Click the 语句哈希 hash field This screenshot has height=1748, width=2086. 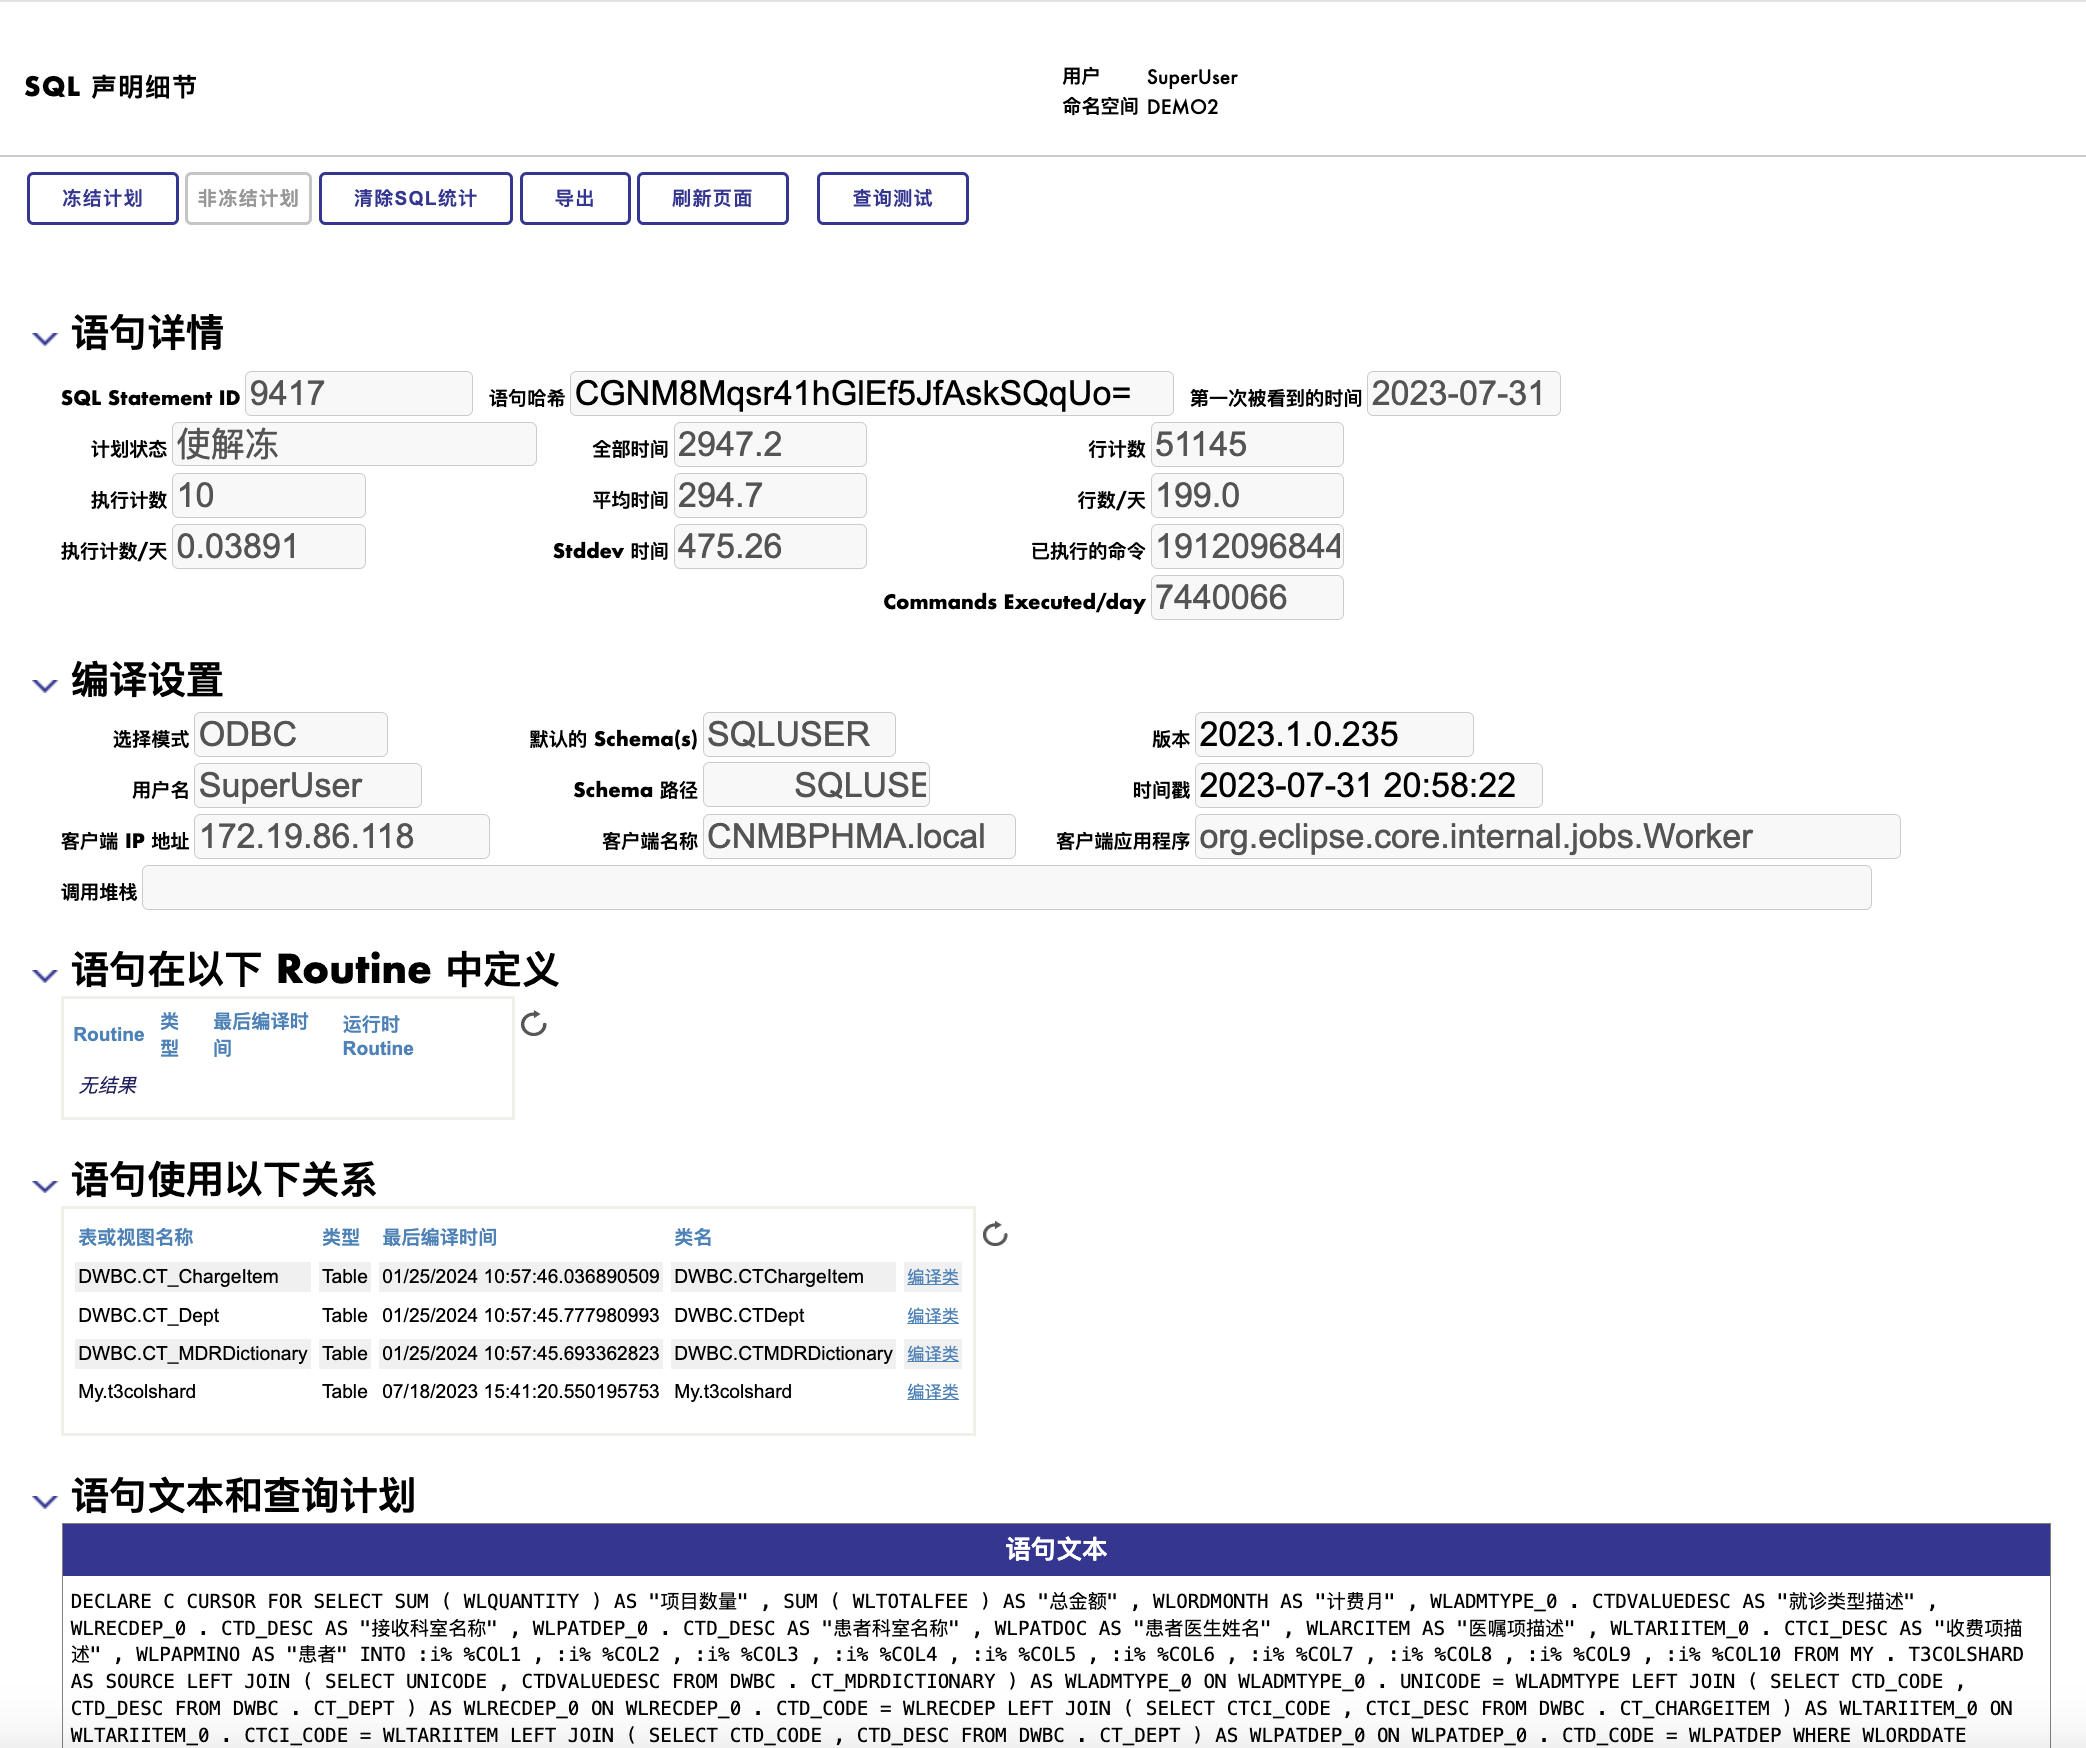870,394
